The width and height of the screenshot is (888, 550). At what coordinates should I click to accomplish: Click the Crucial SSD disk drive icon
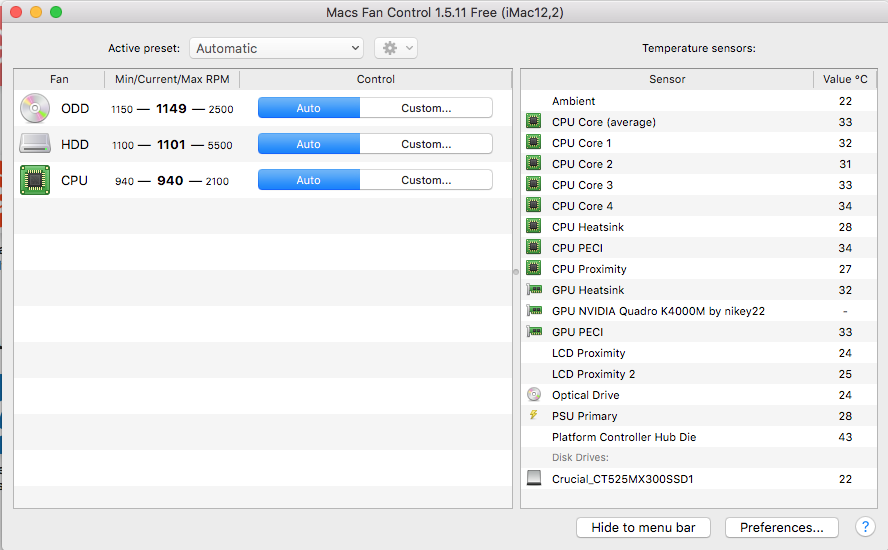(x=534, y=479)
